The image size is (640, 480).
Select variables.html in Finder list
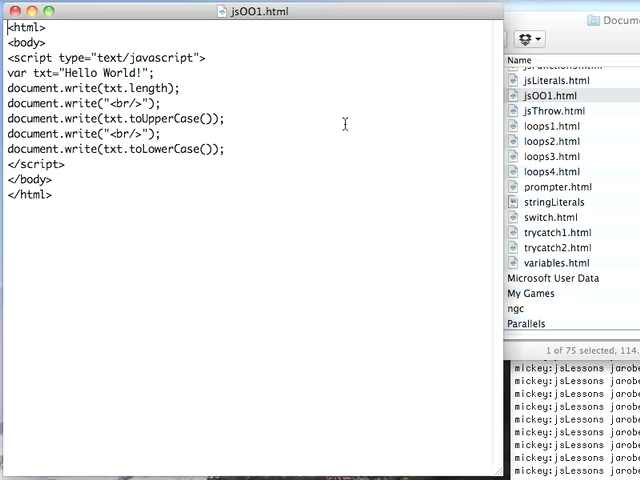point(557,263)
